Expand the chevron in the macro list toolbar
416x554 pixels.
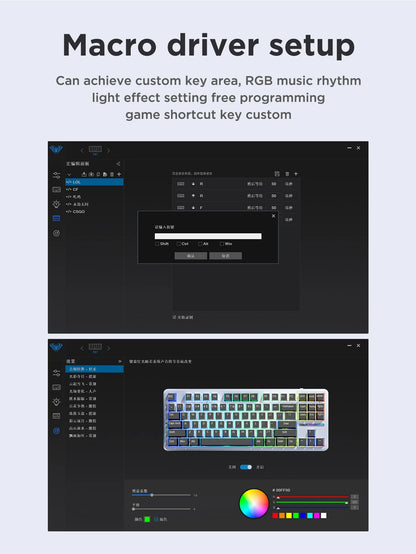[x=69, y=174]
